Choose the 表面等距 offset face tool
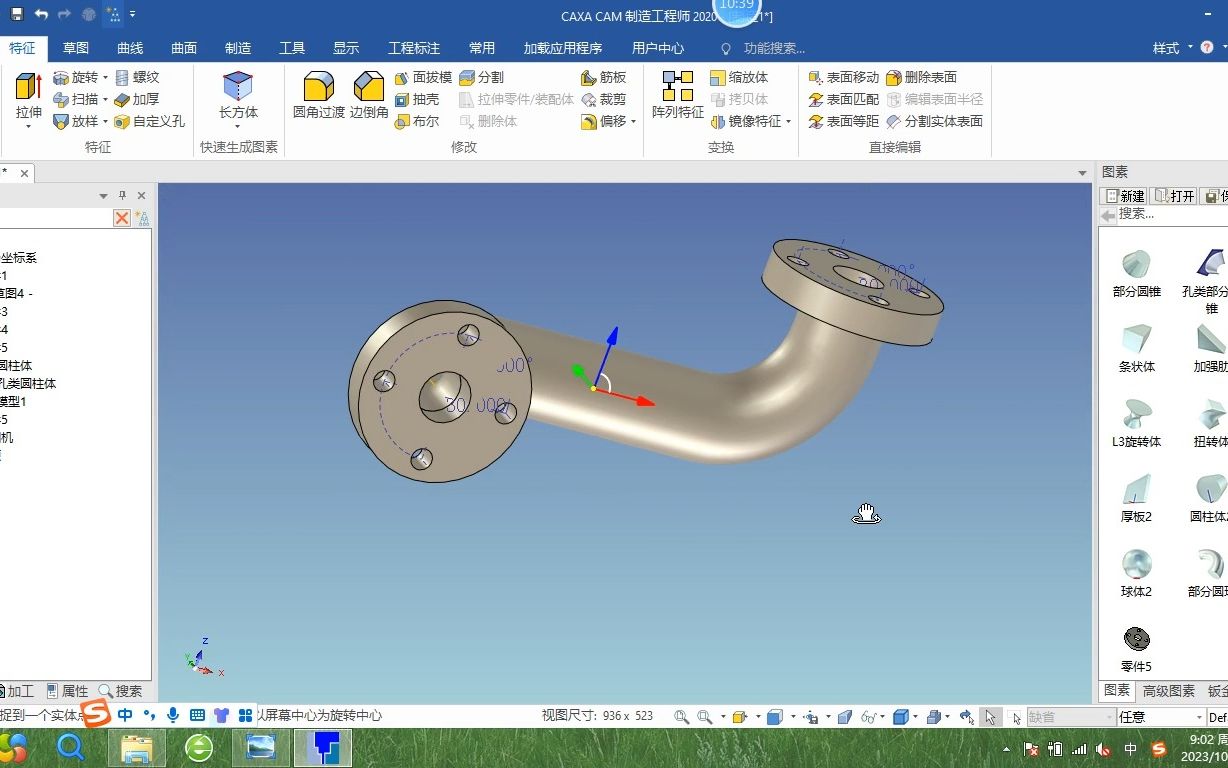Viewport: 1228px width, 768px height. coord(844,121)
